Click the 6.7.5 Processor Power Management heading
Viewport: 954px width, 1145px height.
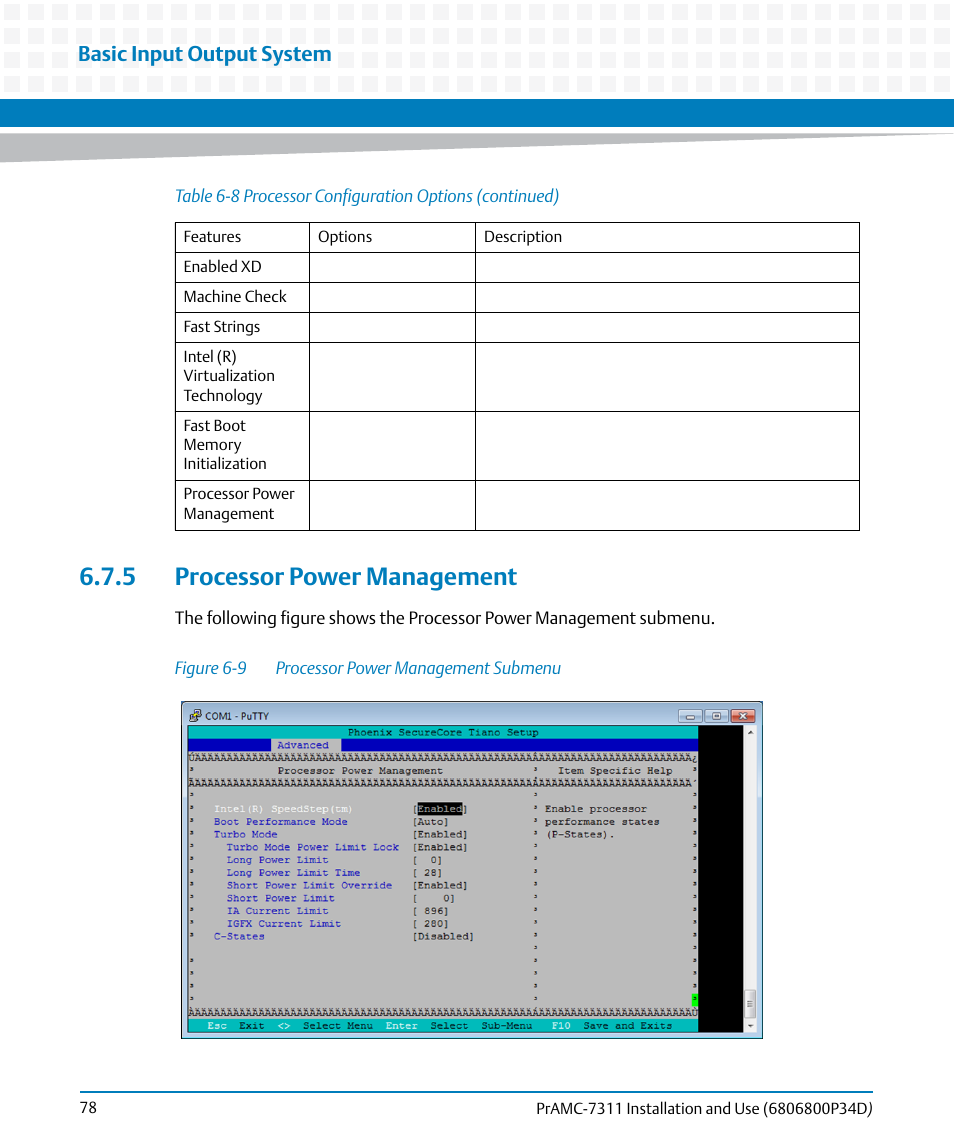298,577
